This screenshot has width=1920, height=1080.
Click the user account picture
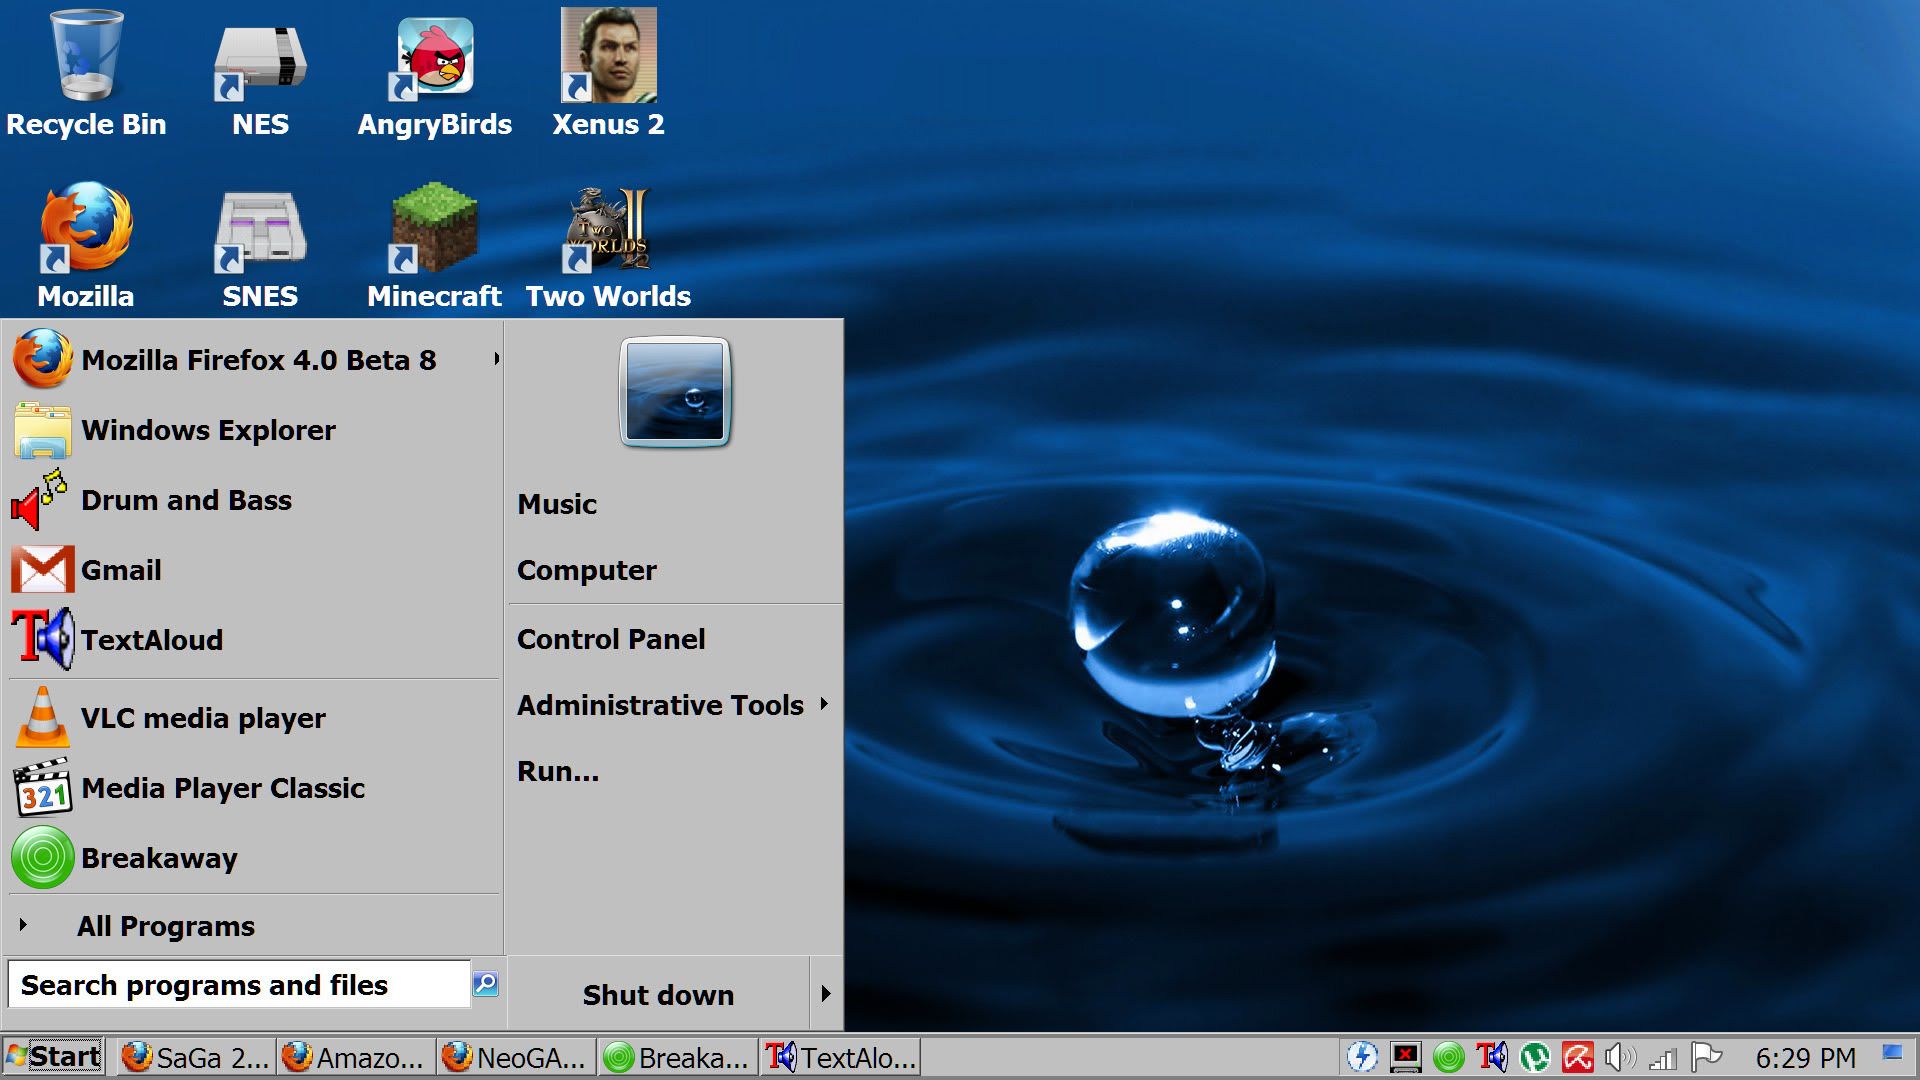(675, 391)
